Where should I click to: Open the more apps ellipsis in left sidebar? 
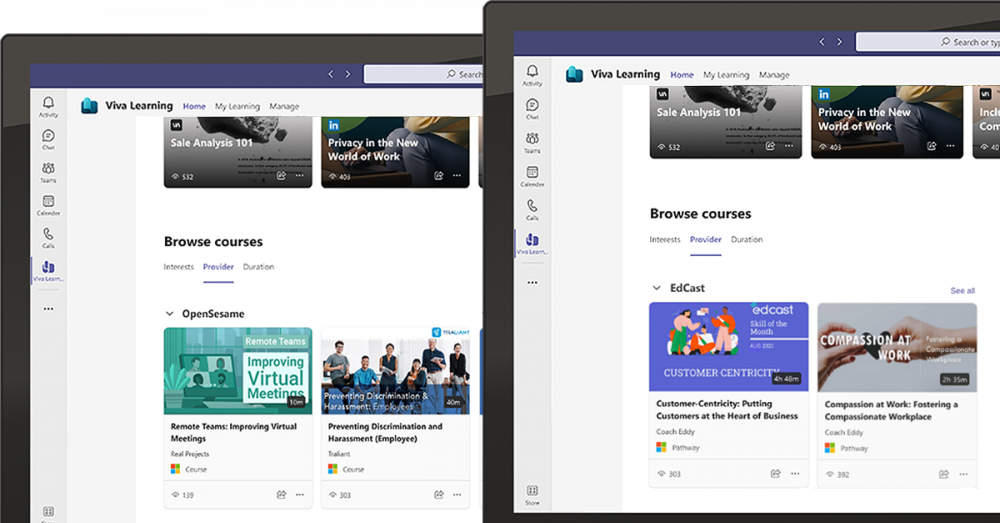(48, 309)
